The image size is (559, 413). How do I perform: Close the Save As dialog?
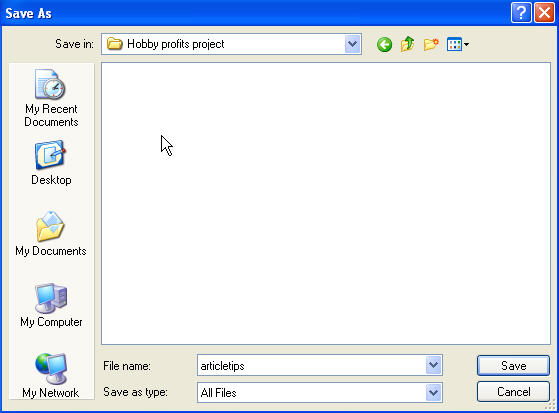pyautogui.click(x=544, y=13)
